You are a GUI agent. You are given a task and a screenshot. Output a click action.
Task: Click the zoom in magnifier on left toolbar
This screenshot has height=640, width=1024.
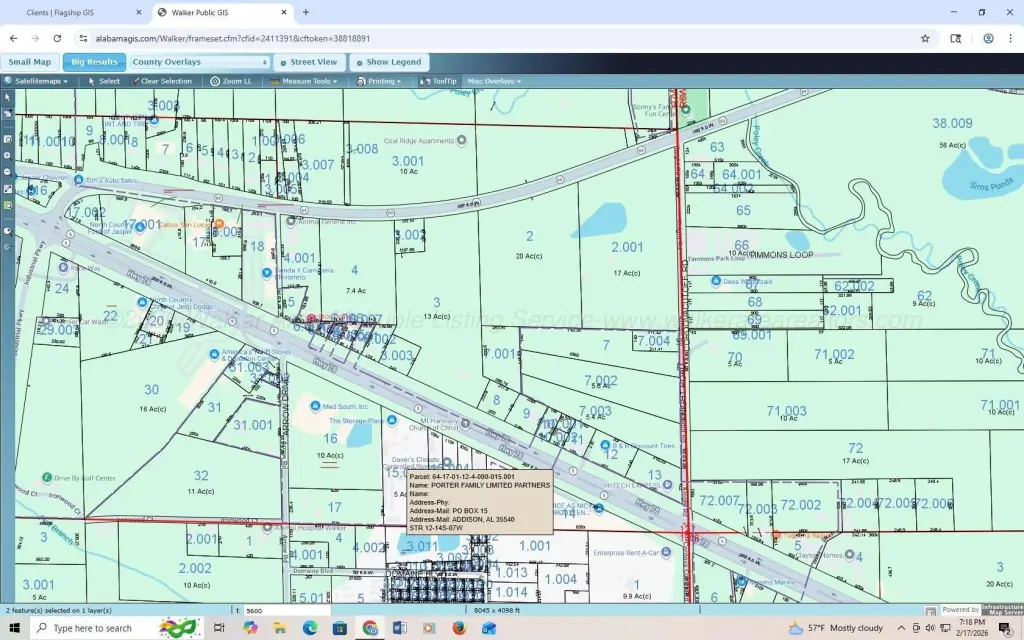click(x=7, y=155)
